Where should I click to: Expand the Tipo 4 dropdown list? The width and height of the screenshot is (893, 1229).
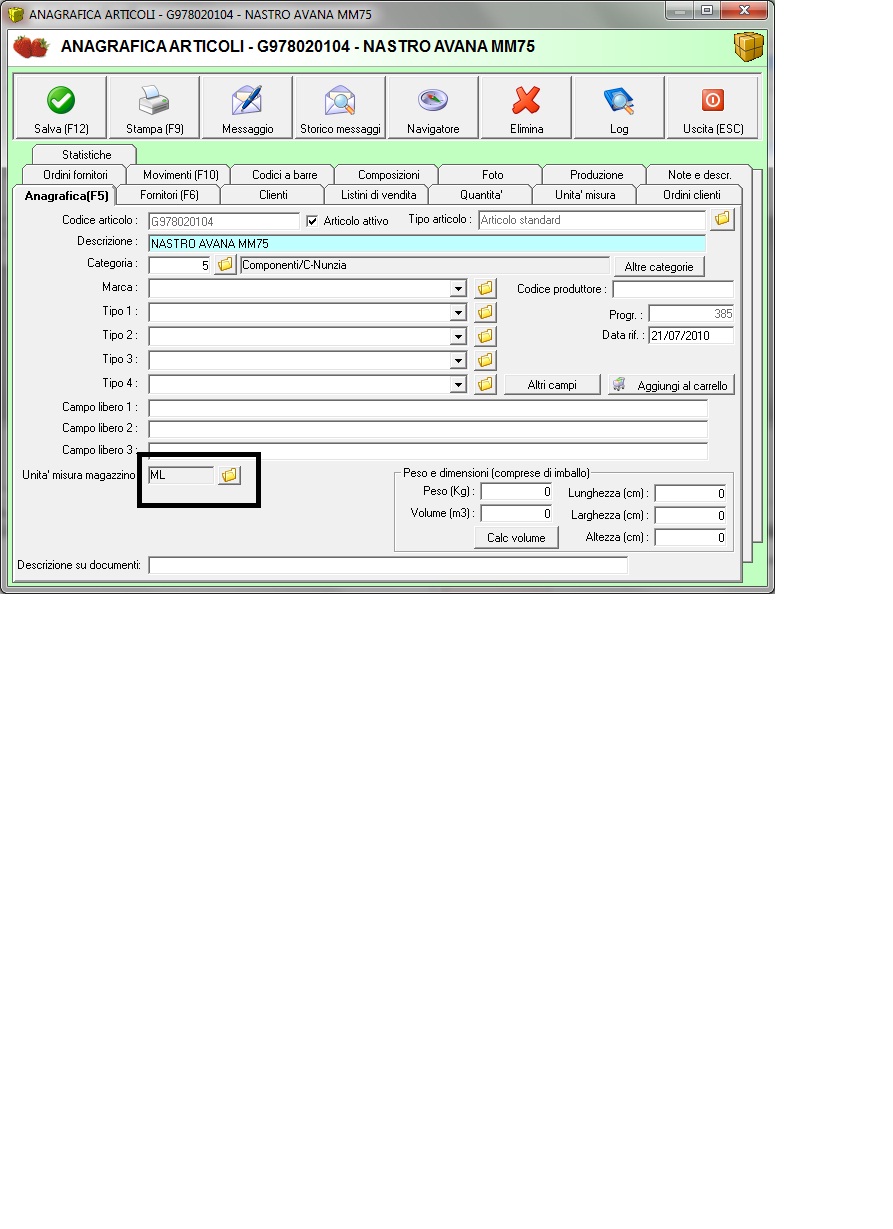tap(458, 385)
